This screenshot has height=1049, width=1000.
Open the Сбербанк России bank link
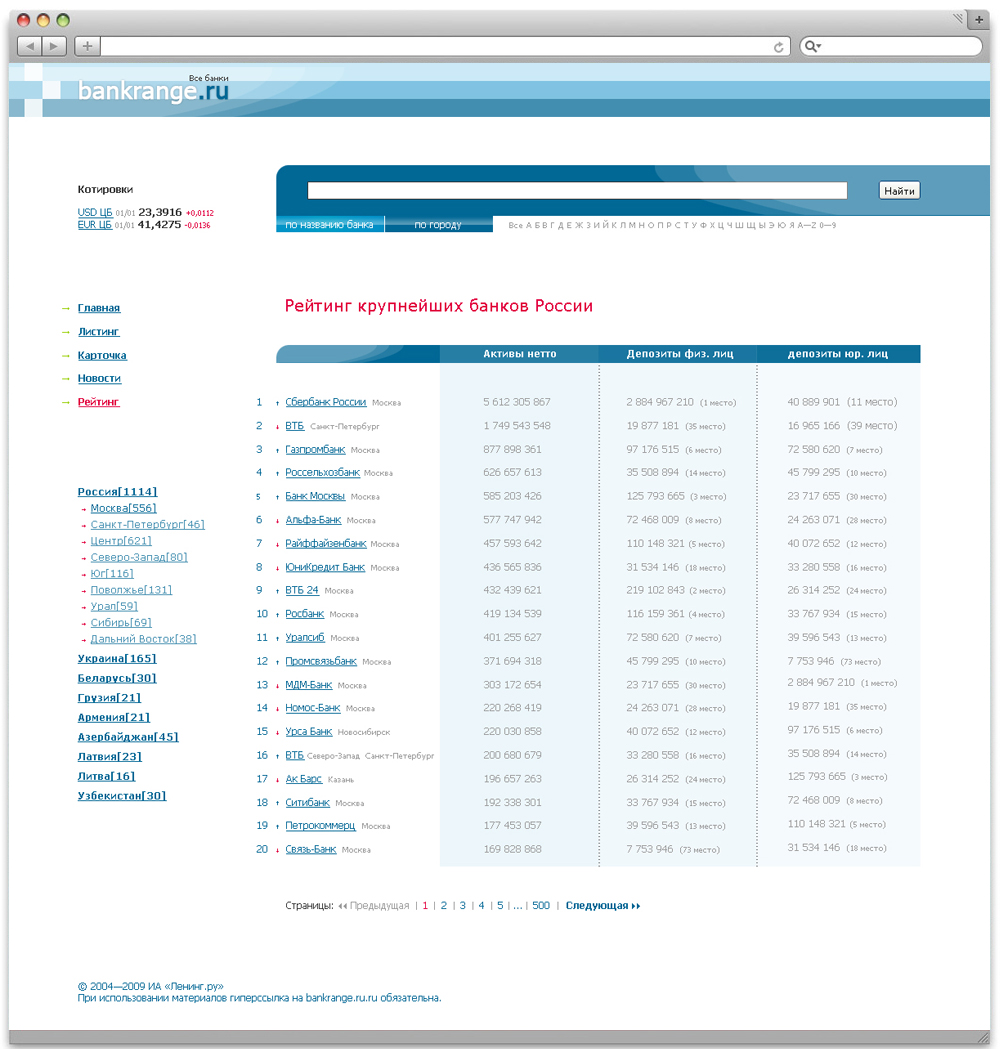point(326,403)
